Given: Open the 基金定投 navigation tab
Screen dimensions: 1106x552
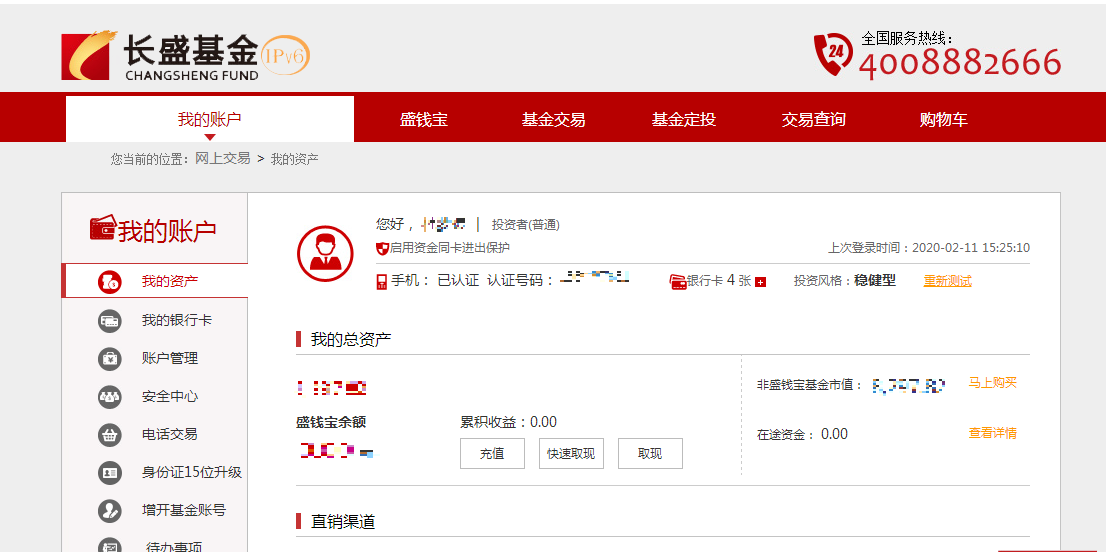Looking at the screenshot, I should pos(683,120).
